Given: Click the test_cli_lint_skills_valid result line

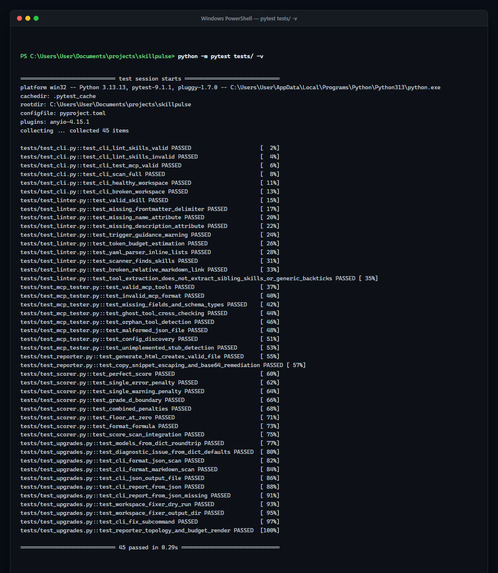Looking at the screenshot, I should [150, 148].
